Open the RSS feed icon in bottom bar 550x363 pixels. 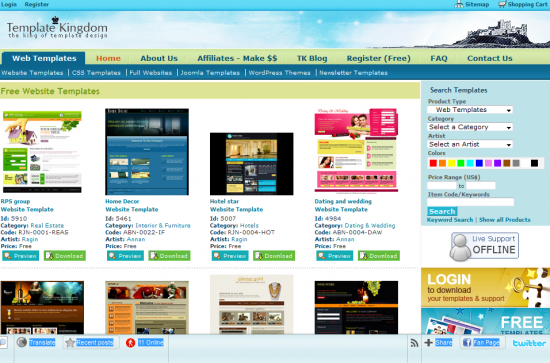[x=414, y=343]
